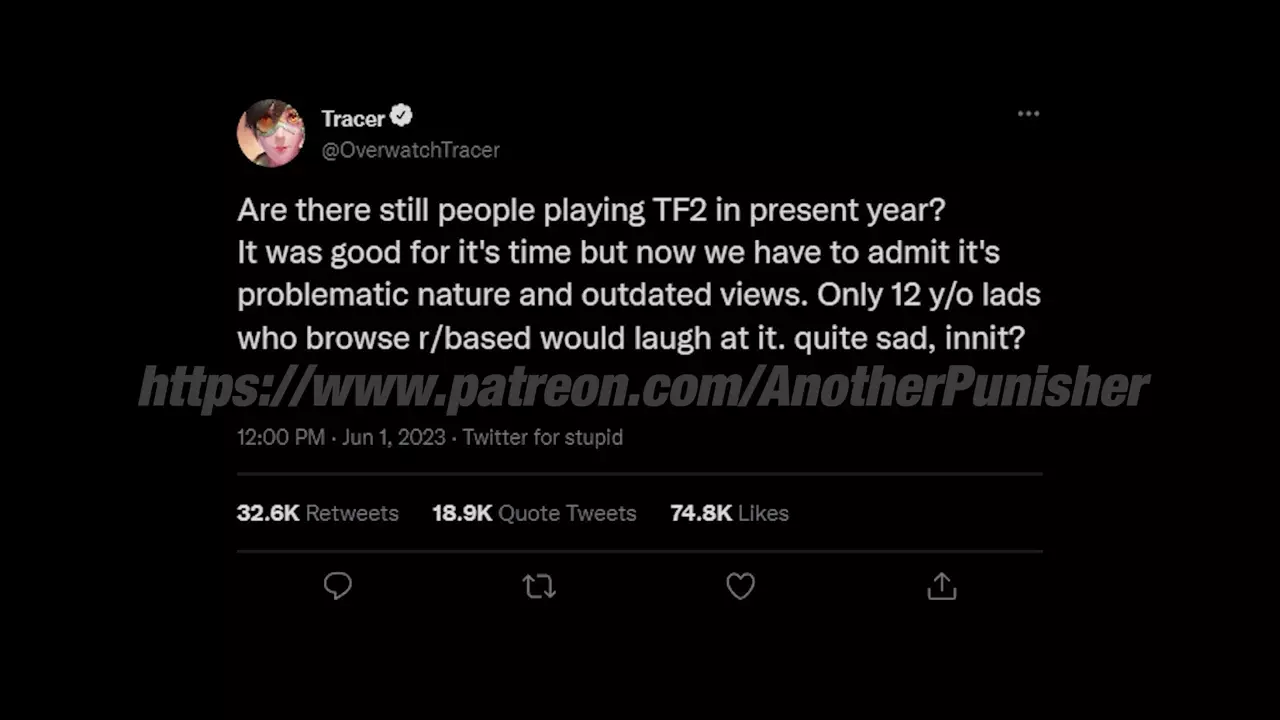Show the 74.8K Likes list
The width and height of the screenshot is (1280, 720).
point(729,513)
